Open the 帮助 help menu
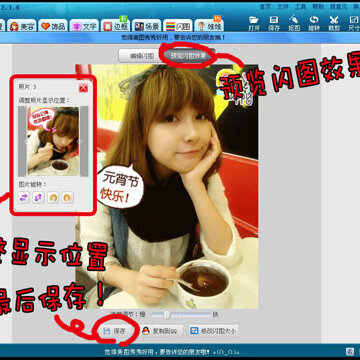Viewport: 360px width, 360px height. [318, 7]
